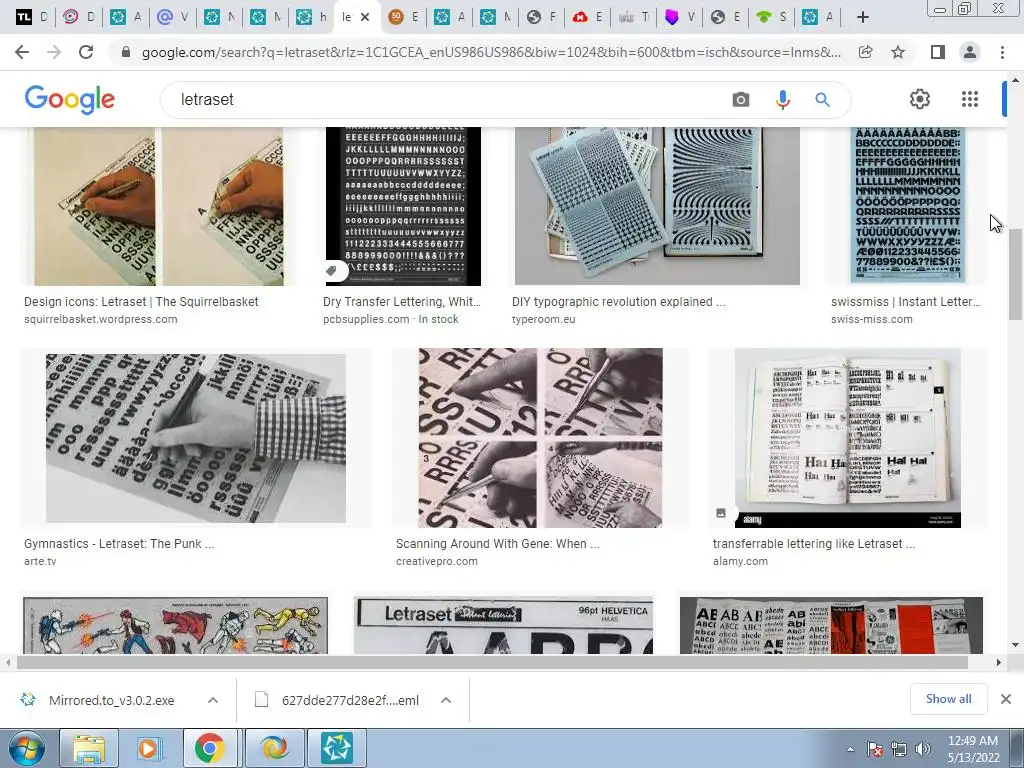Viewport: 1024px width, 768px height.
Task: Switch to the tab with green wifi icon
Action: (771, 18)
